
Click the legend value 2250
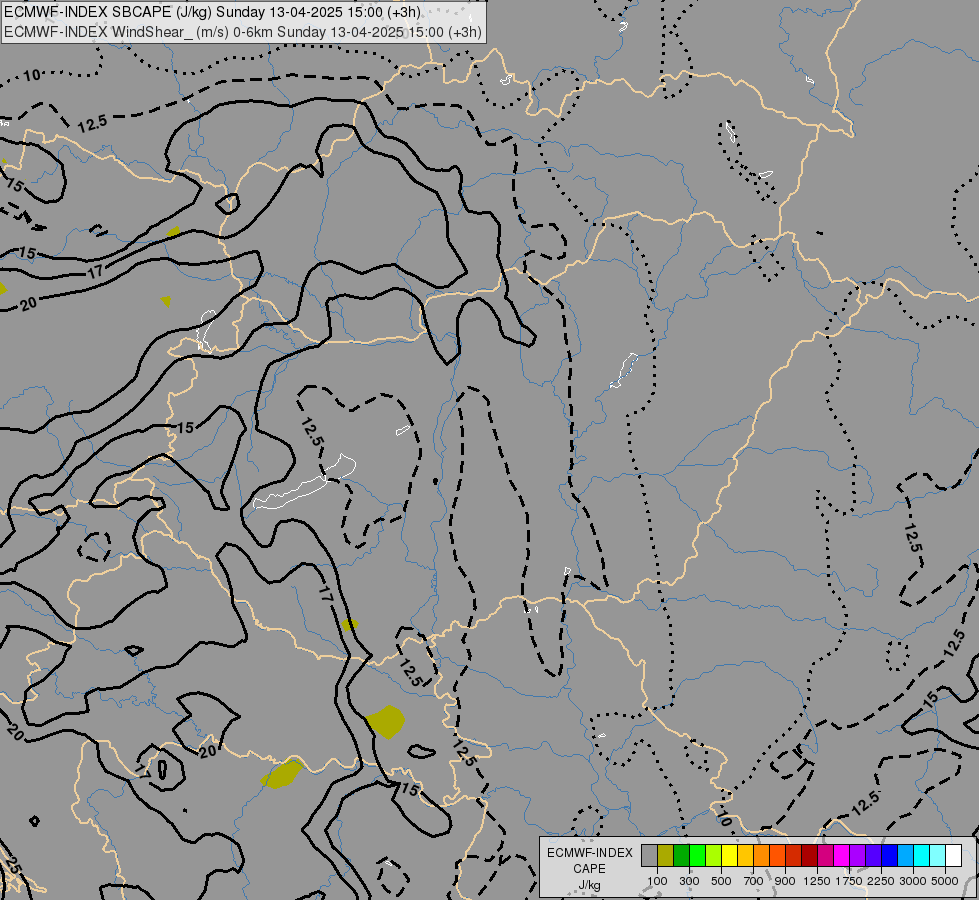pos(881,881)
